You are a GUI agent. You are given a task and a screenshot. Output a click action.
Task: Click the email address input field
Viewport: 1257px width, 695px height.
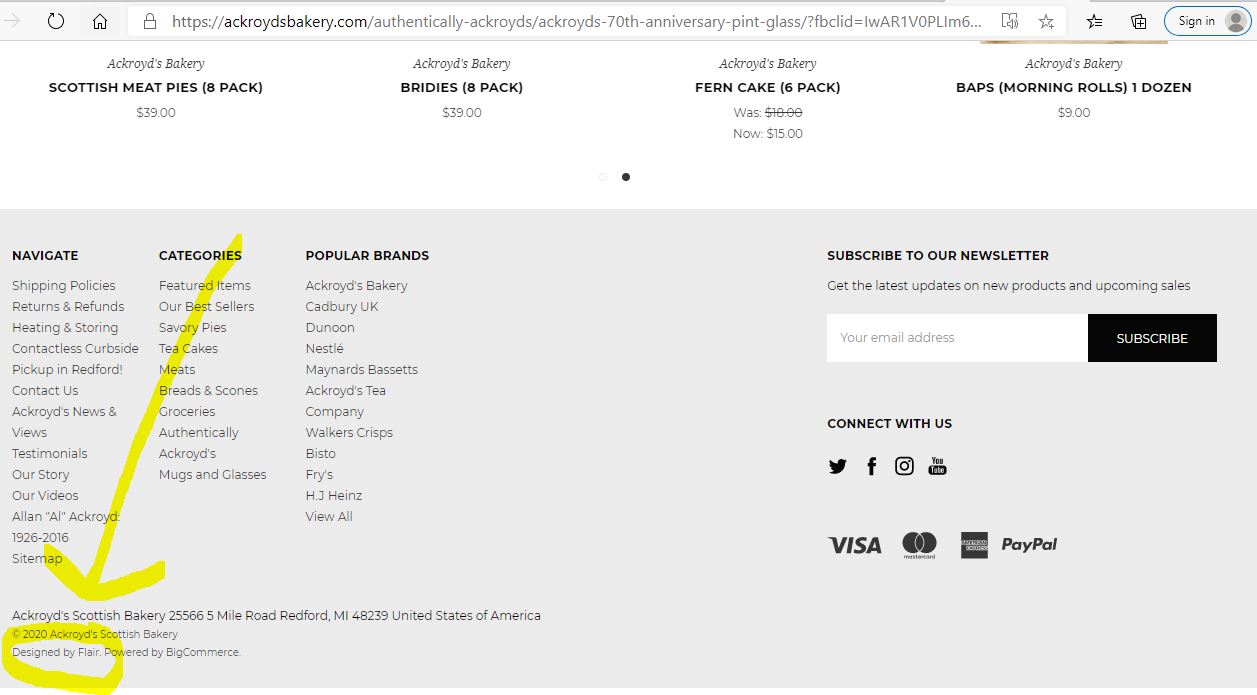coord(957,338)
